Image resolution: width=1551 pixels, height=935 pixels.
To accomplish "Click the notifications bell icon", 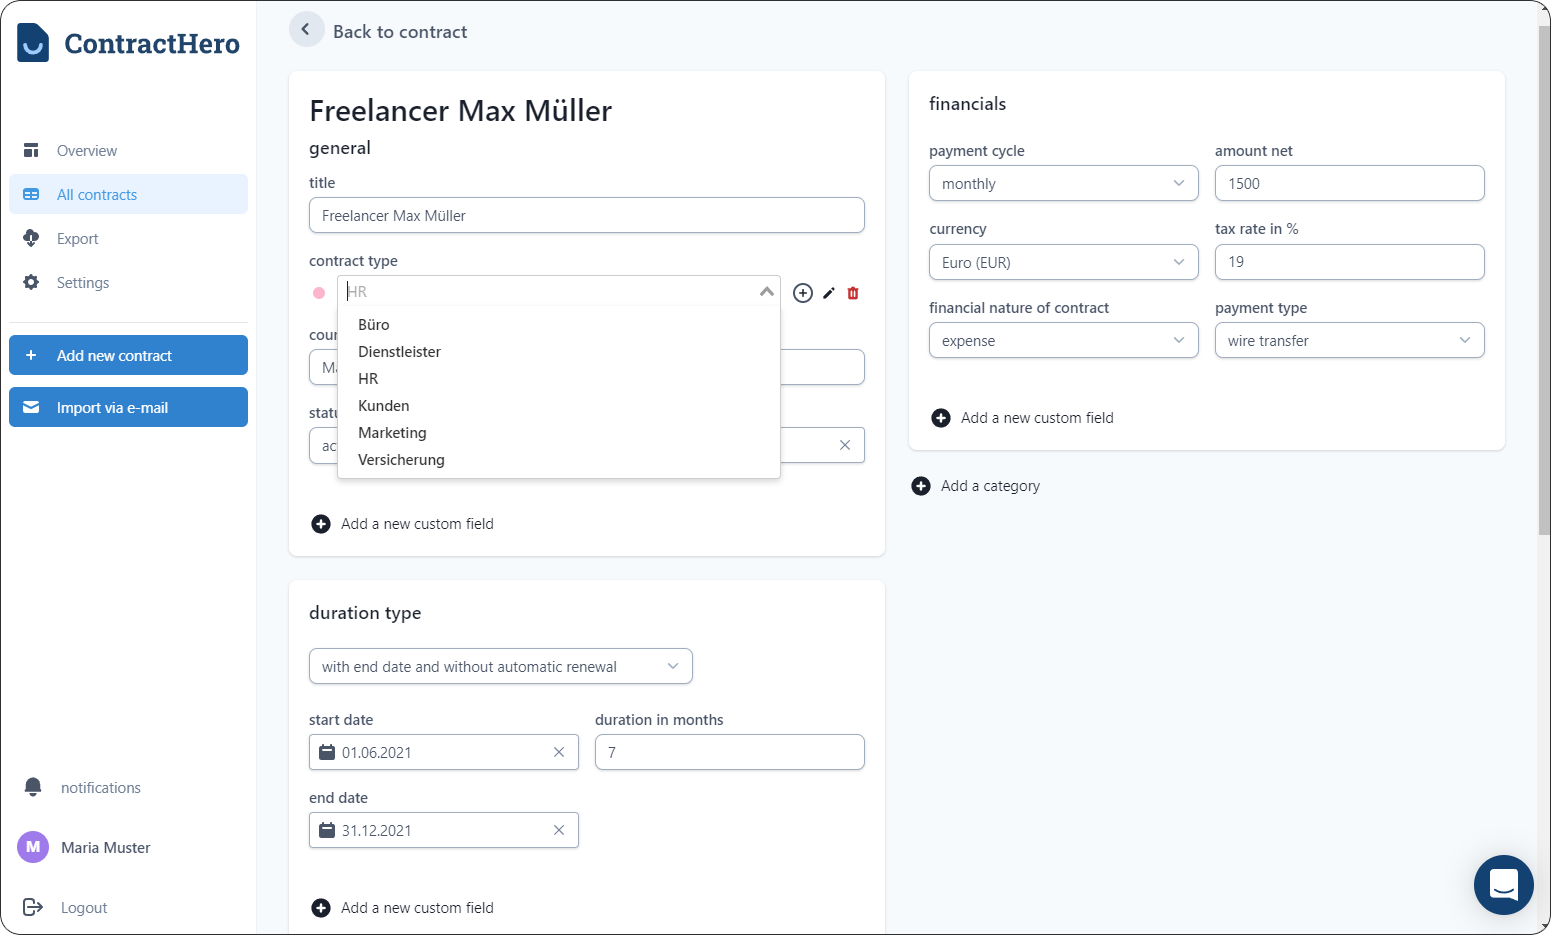I will pyautogui.click(x=33, y=787).
